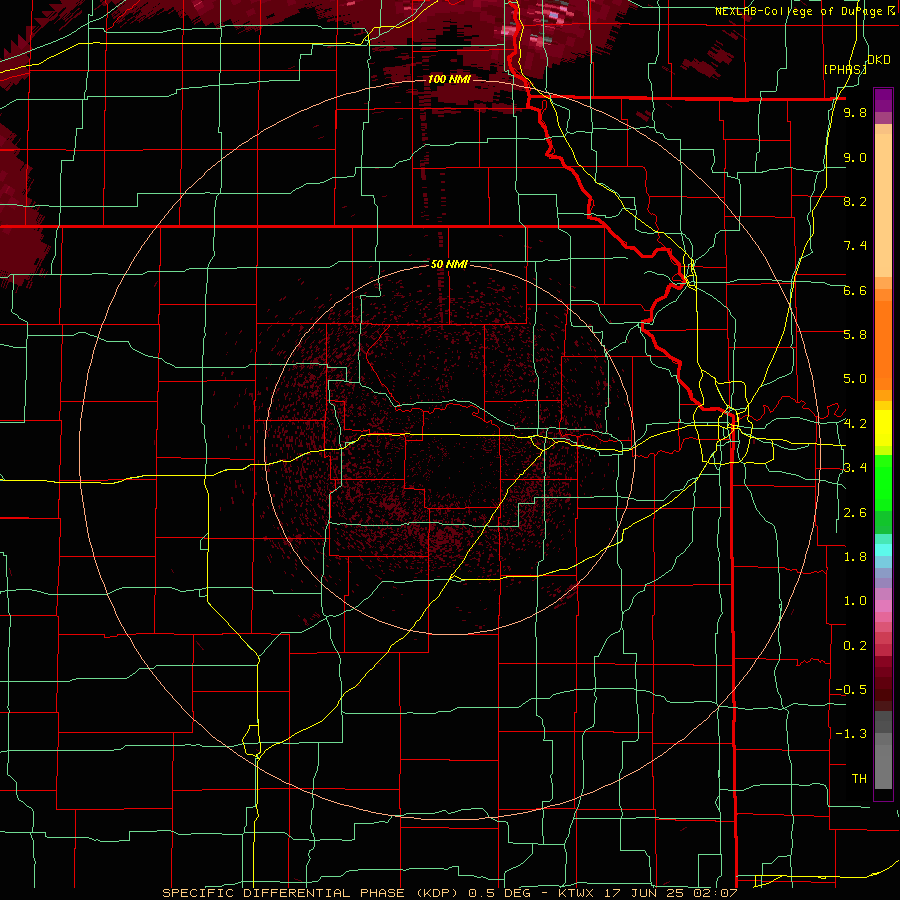Image resolution: width=900 pixels, height=900 pixels.
Task: Click the peach color bar segment near 8.2
Action: (883, 207)
